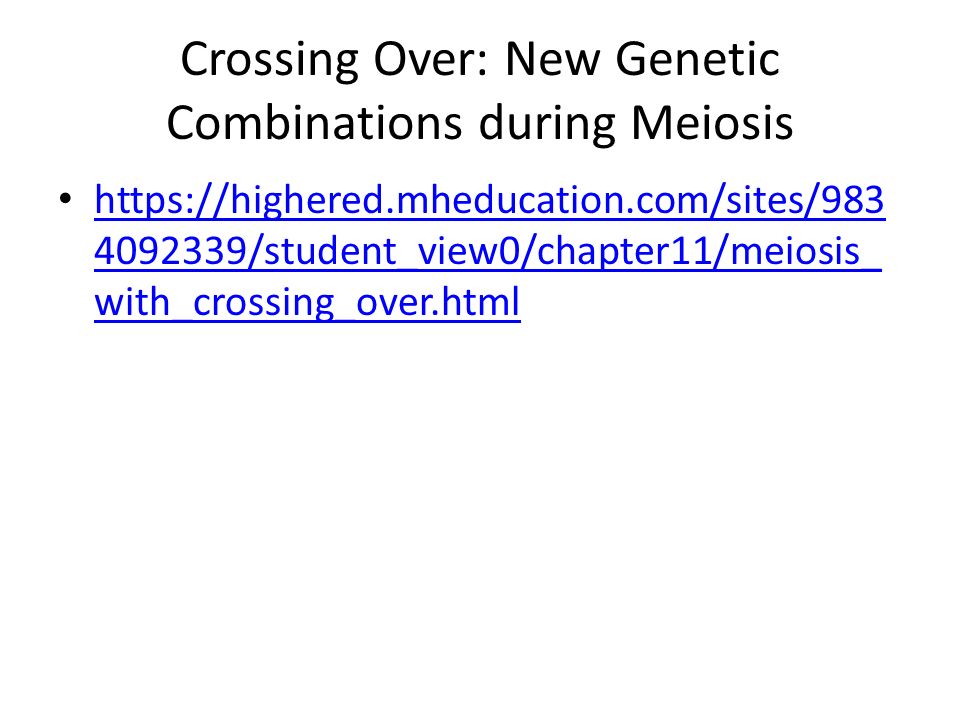960x720 pixels.
Task: Click the link line starting with 4092339/student_view0
Action: 488,252
